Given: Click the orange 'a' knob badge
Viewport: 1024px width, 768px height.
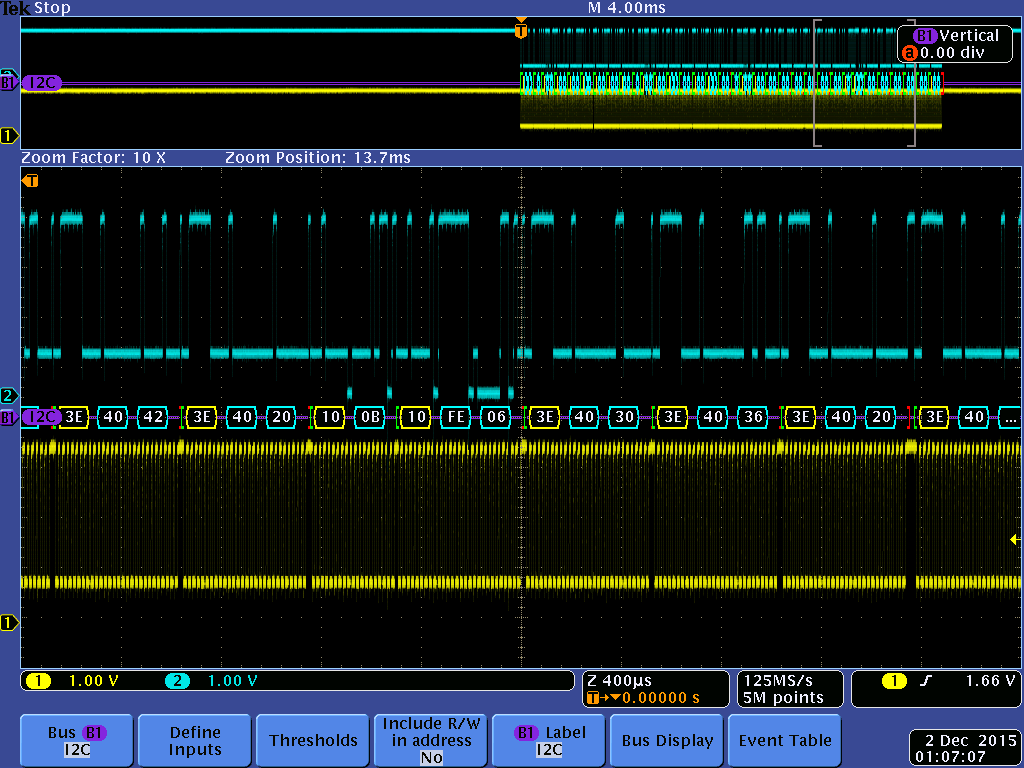Looking at the screenshot, I should 910,53.
